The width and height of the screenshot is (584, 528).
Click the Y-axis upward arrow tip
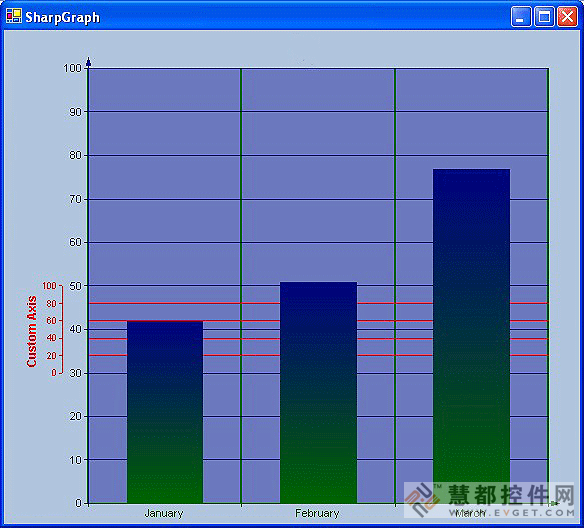pyautogui.click(x=88, y=61)
